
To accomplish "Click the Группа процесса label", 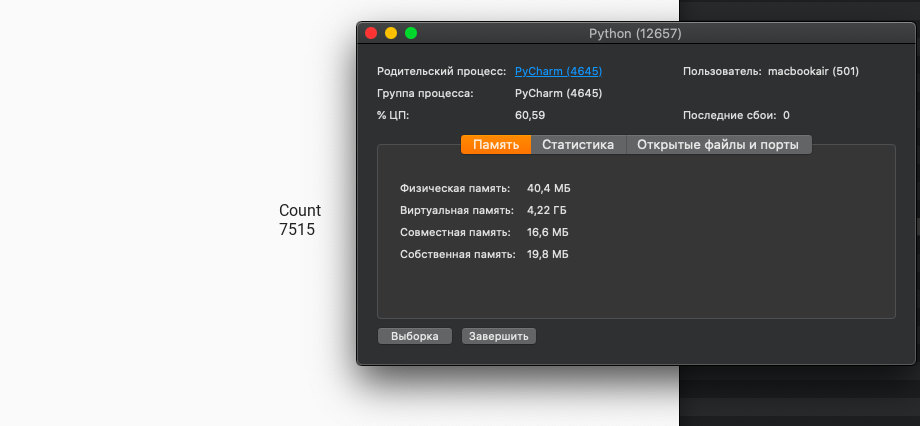I will 425,93.
